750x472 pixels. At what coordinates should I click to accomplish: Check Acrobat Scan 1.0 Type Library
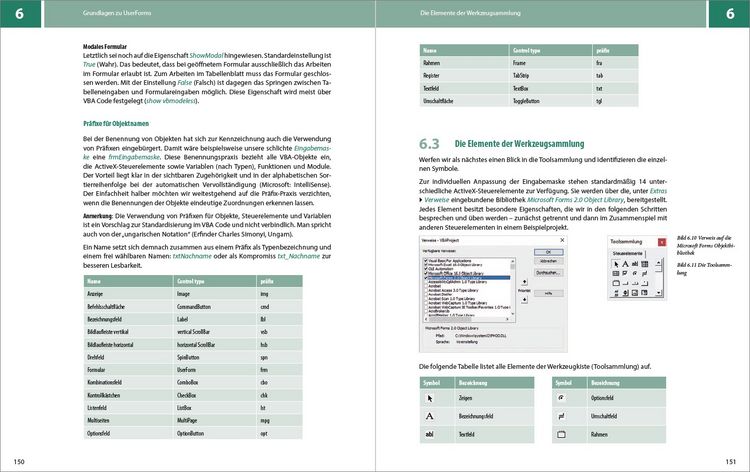[x=426, y=298]
